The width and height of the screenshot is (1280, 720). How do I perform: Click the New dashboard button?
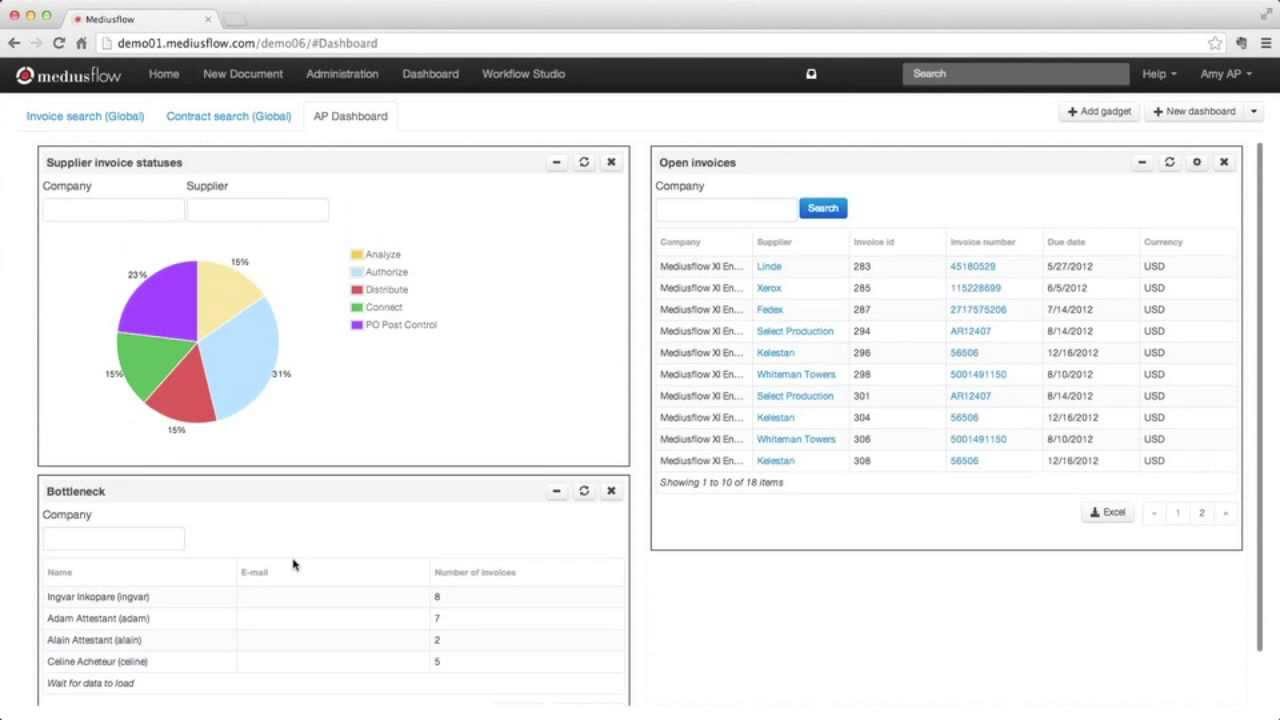point(1195,111)
